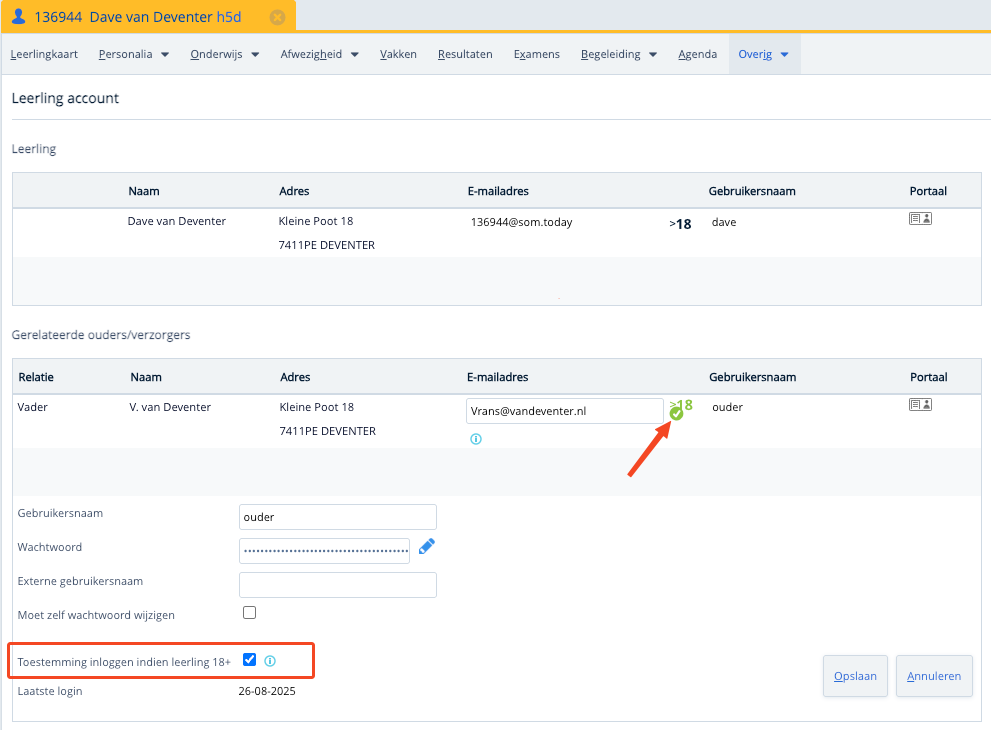Expand the Afwezigheid menu
991x730 pixels.
coord(319,54)
